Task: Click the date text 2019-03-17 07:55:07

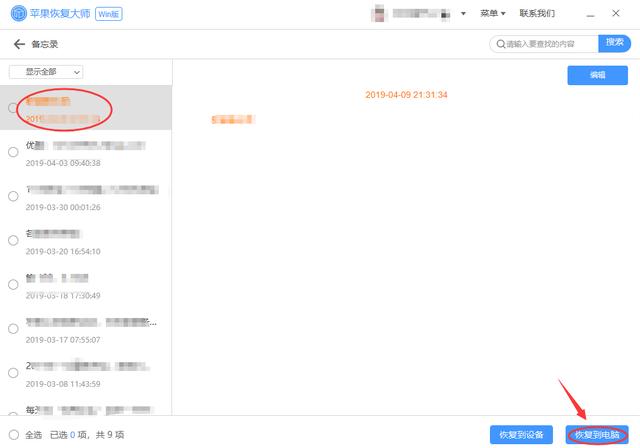Action: tap(63, 339)
